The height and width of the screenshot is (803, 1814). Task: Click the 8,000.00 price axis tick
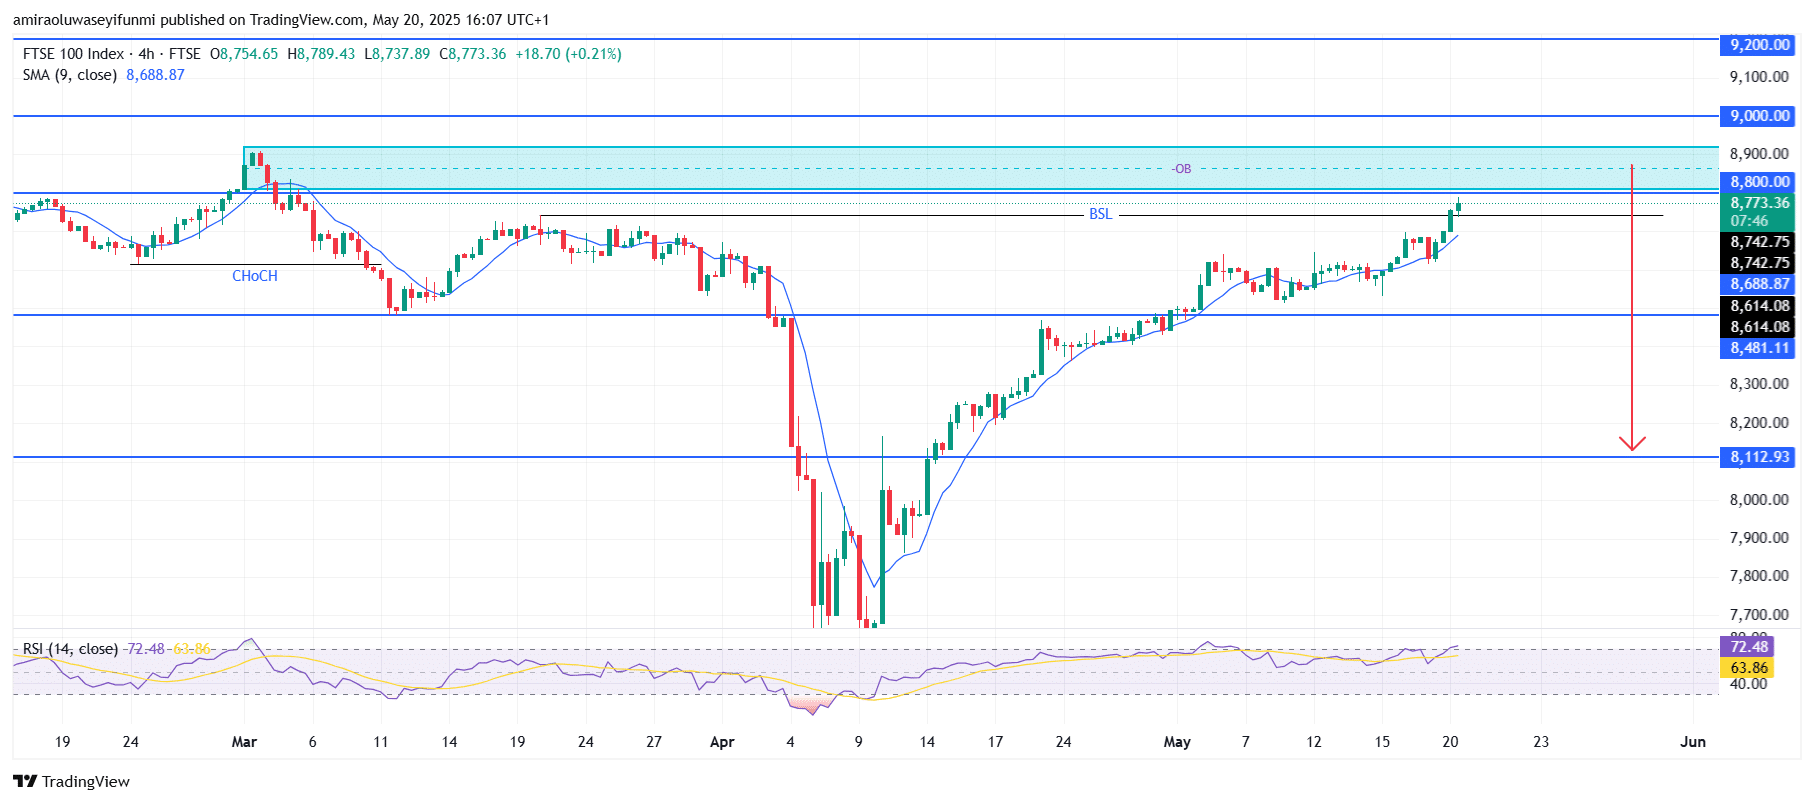(1759, 500)
